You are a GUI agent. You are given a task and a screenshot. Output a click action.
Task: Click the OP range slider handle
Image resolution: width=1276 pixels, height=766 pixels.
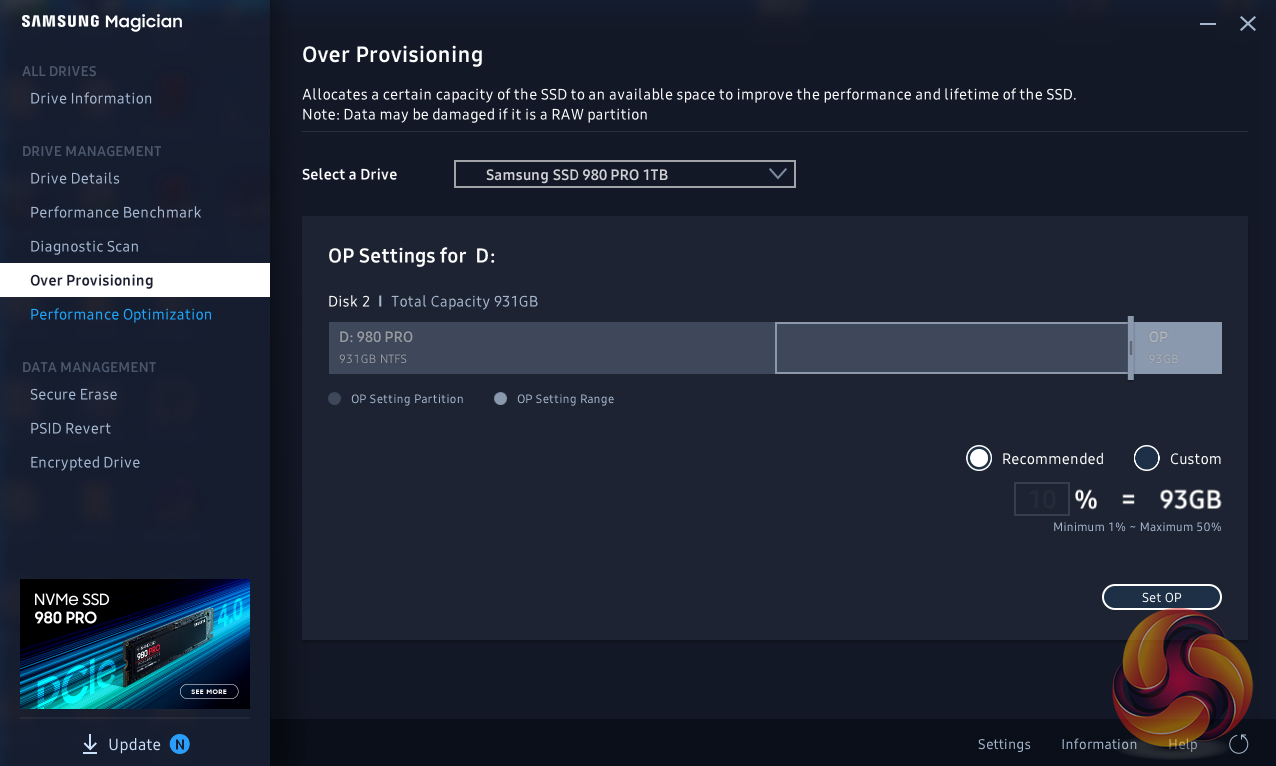(x=1131, y=348)
